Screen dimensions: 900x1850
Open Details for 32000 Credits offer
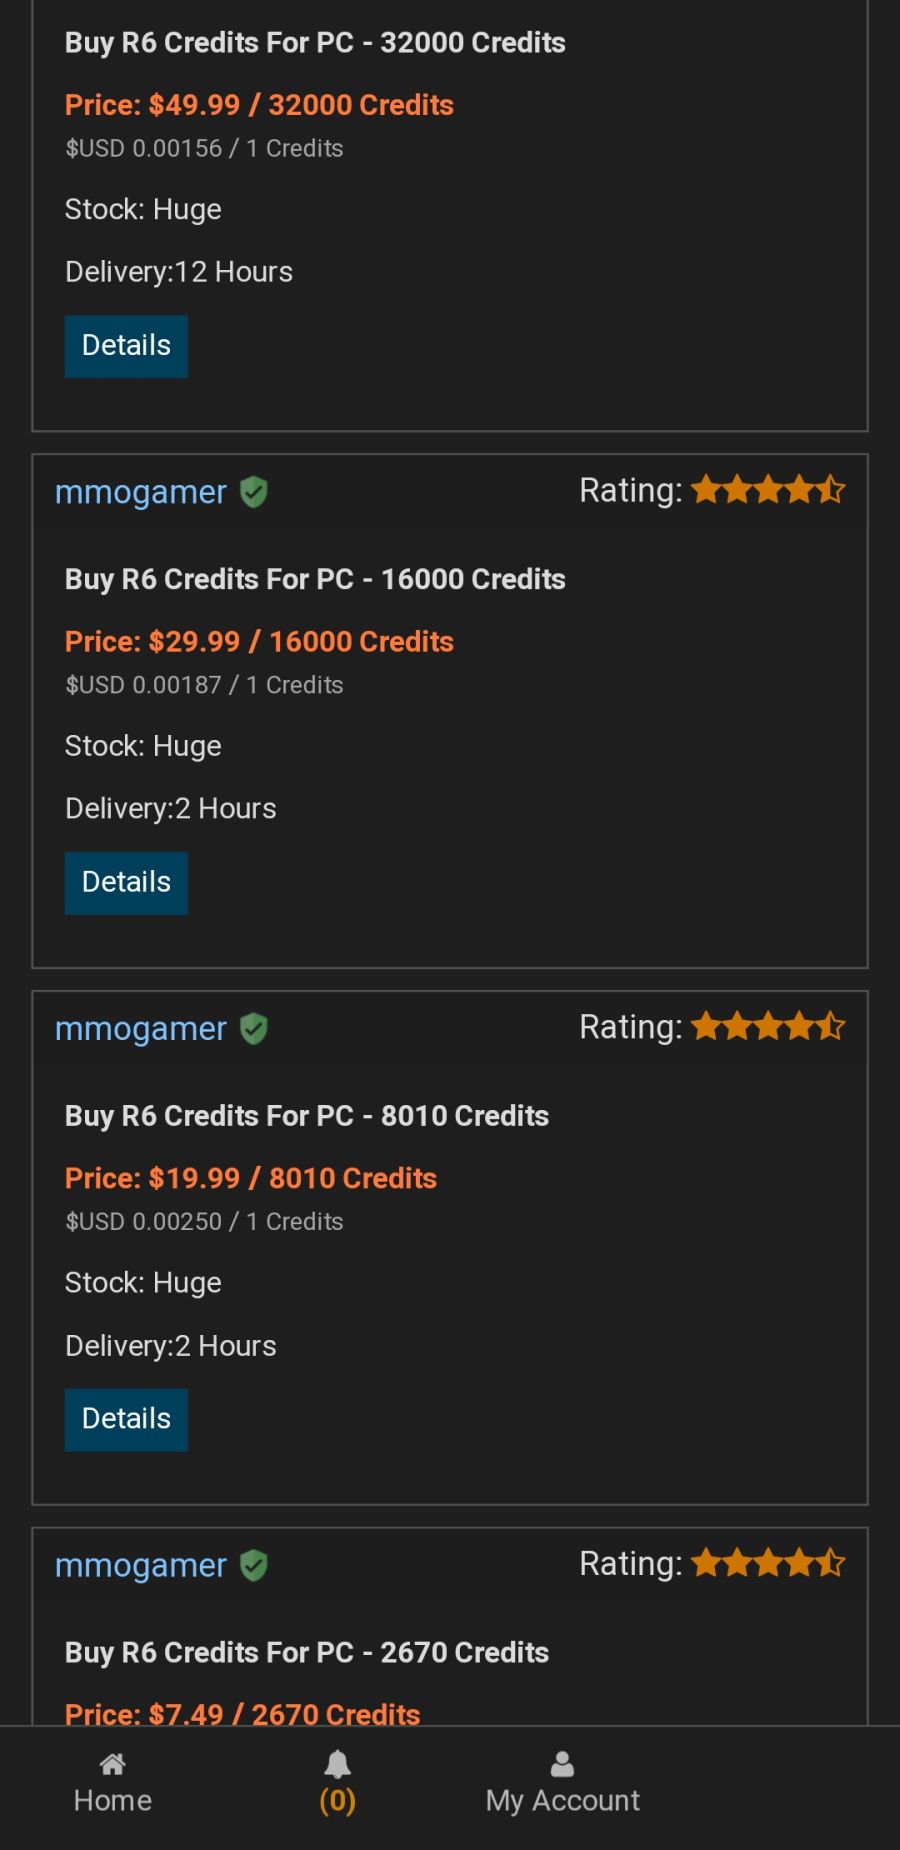click(126, 346)
